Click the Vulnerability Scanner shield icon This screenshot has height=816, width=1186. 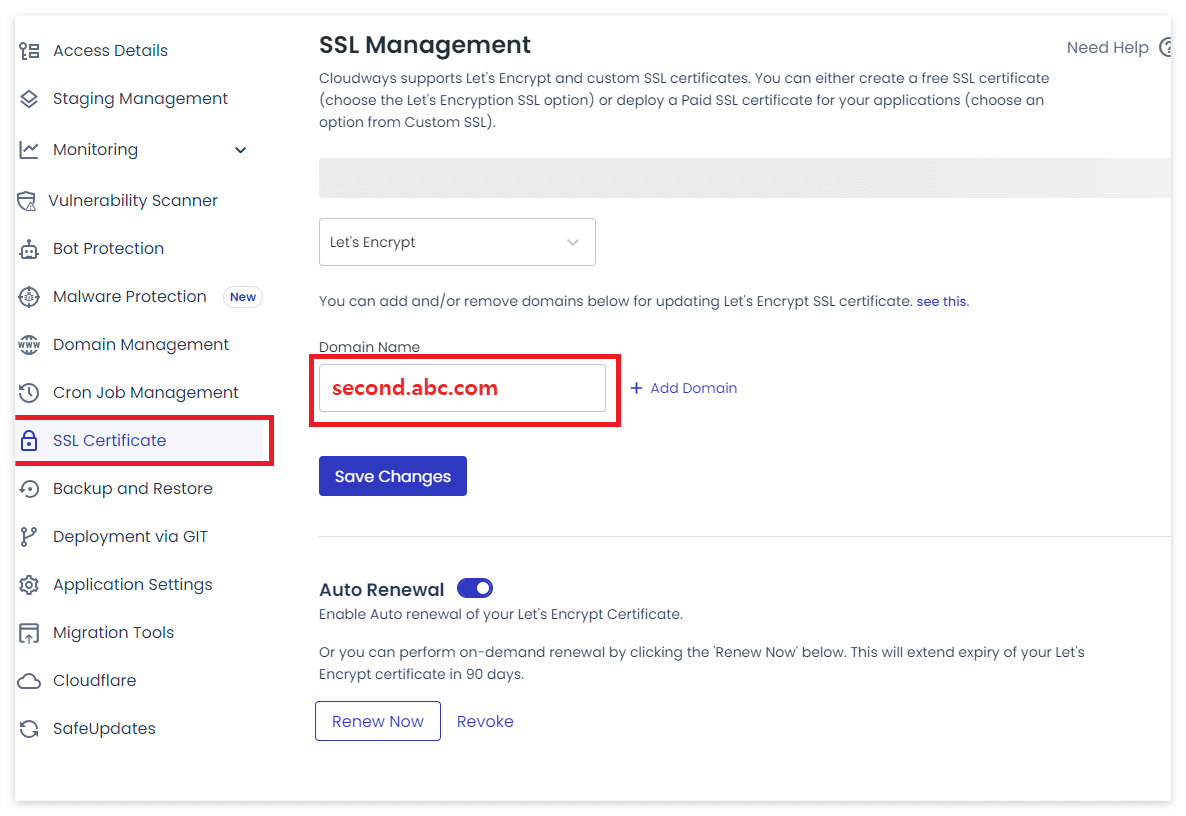coord(26,200)
